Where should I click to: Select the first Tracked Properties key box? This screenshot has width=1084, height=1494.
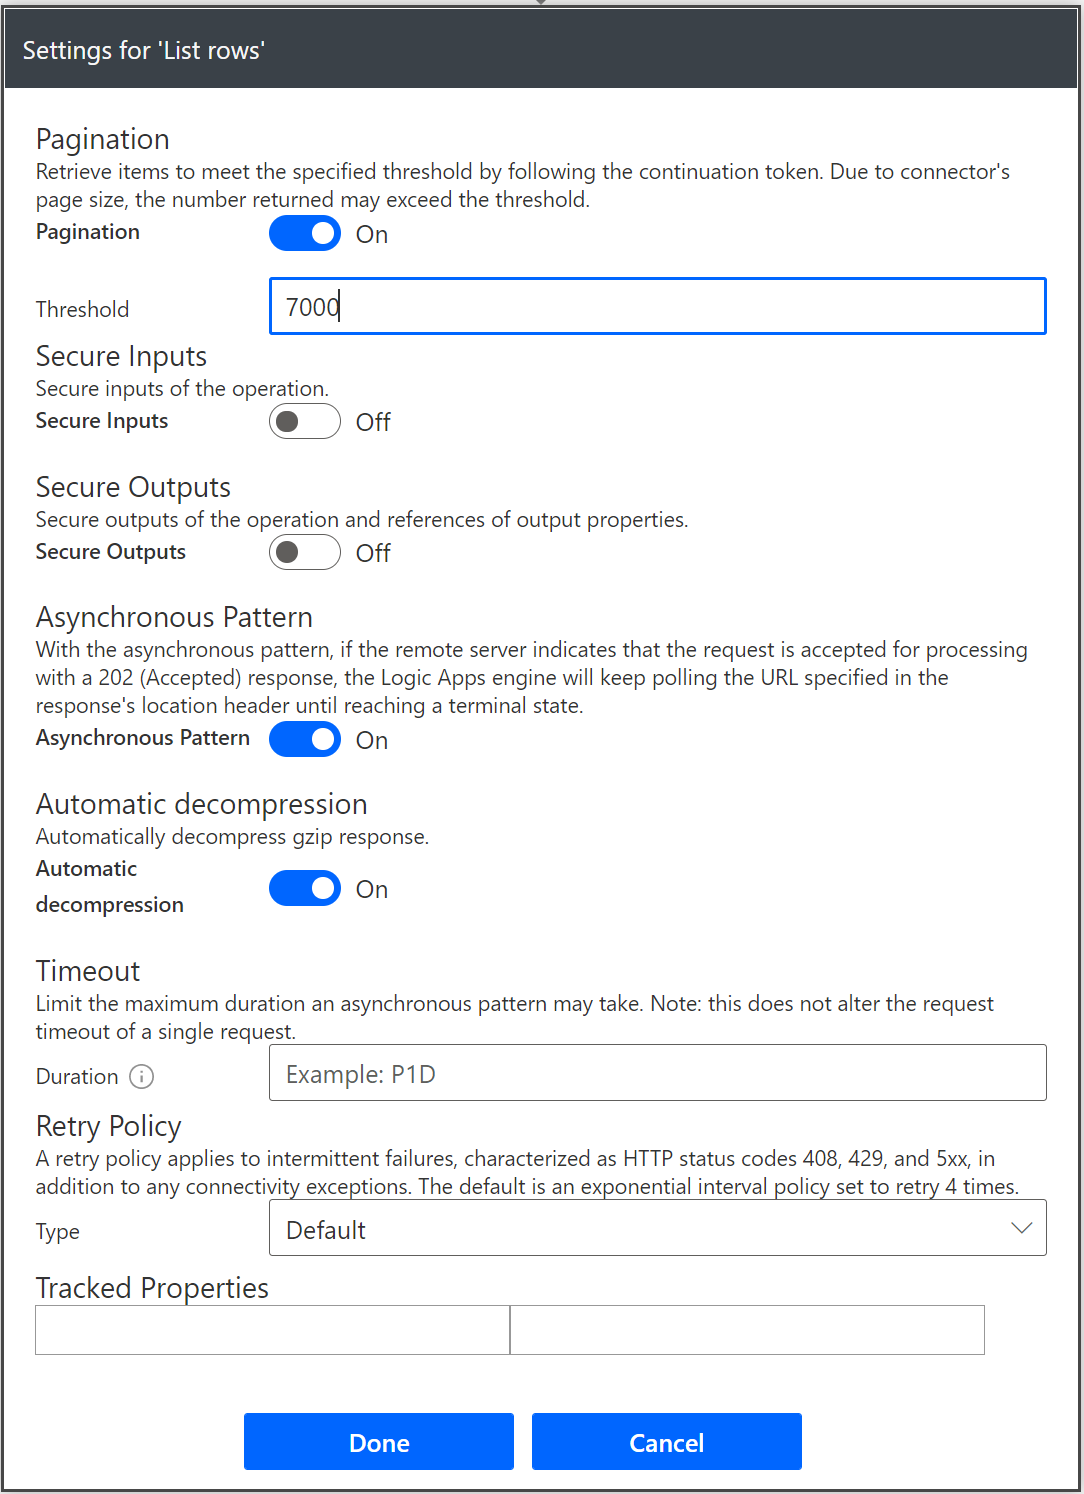(272, 1330)
